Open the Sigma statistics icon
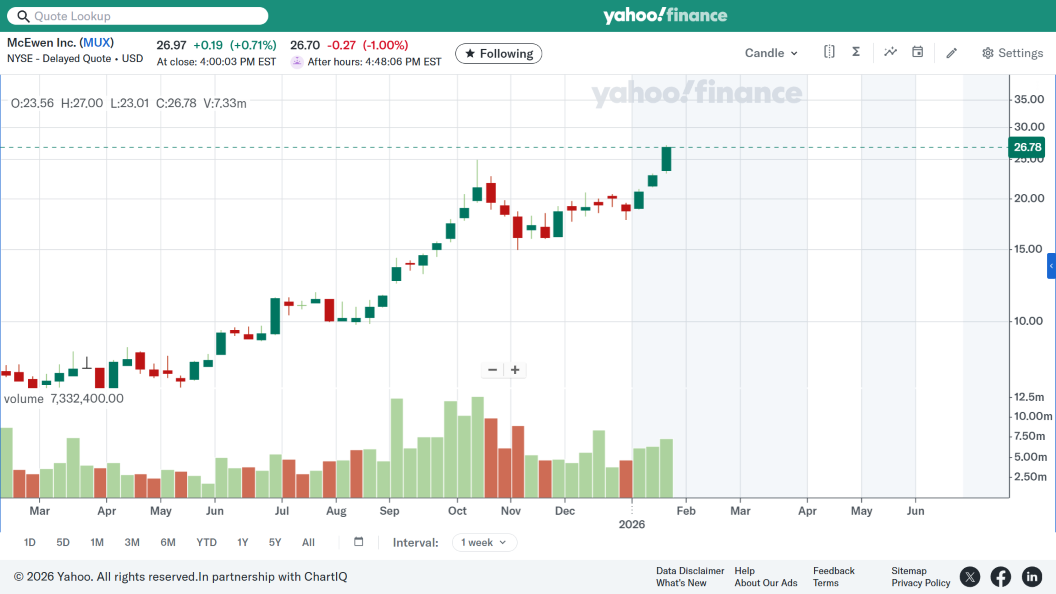The width and height of the screenshot is (1056, 594). pyautogui.click(x=856, y=52)
